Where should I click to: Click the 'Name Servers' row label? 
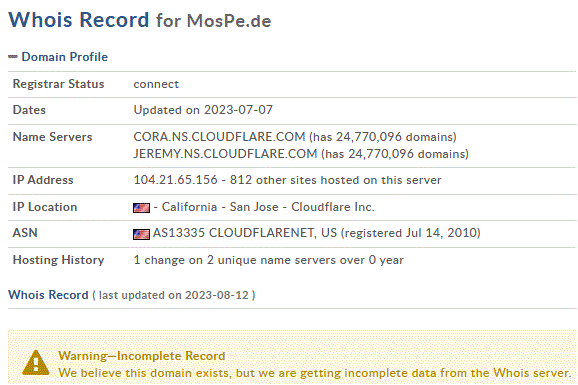pyautogui.click(x=52, y=137)
